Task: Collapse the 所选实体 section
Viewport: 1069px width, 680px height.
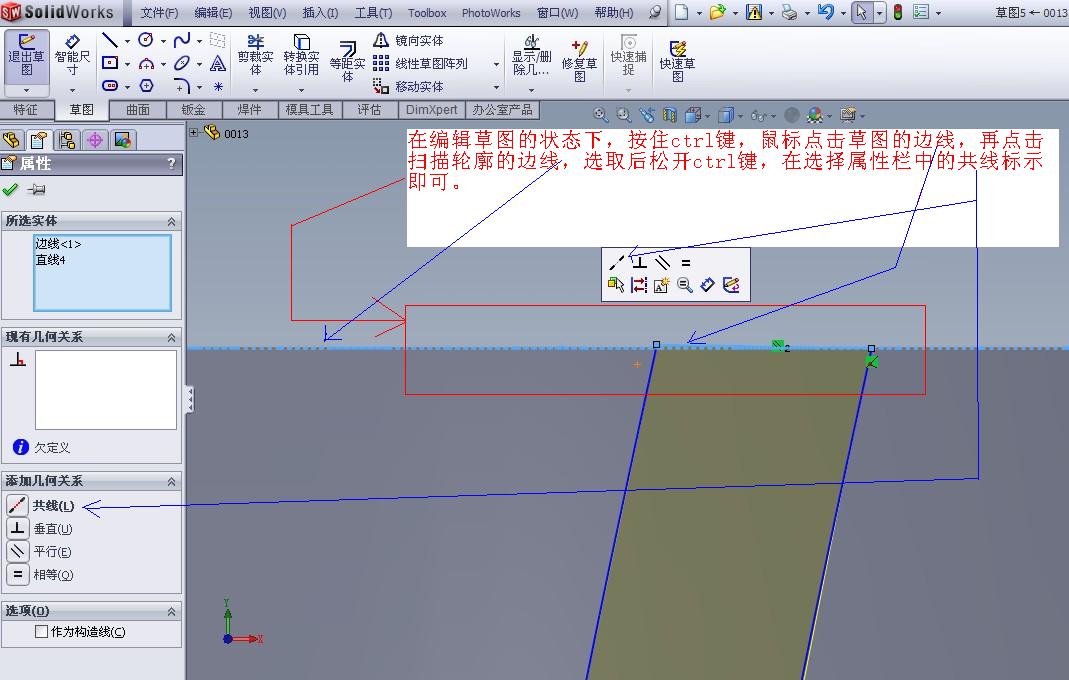Action: pos(171,222)
